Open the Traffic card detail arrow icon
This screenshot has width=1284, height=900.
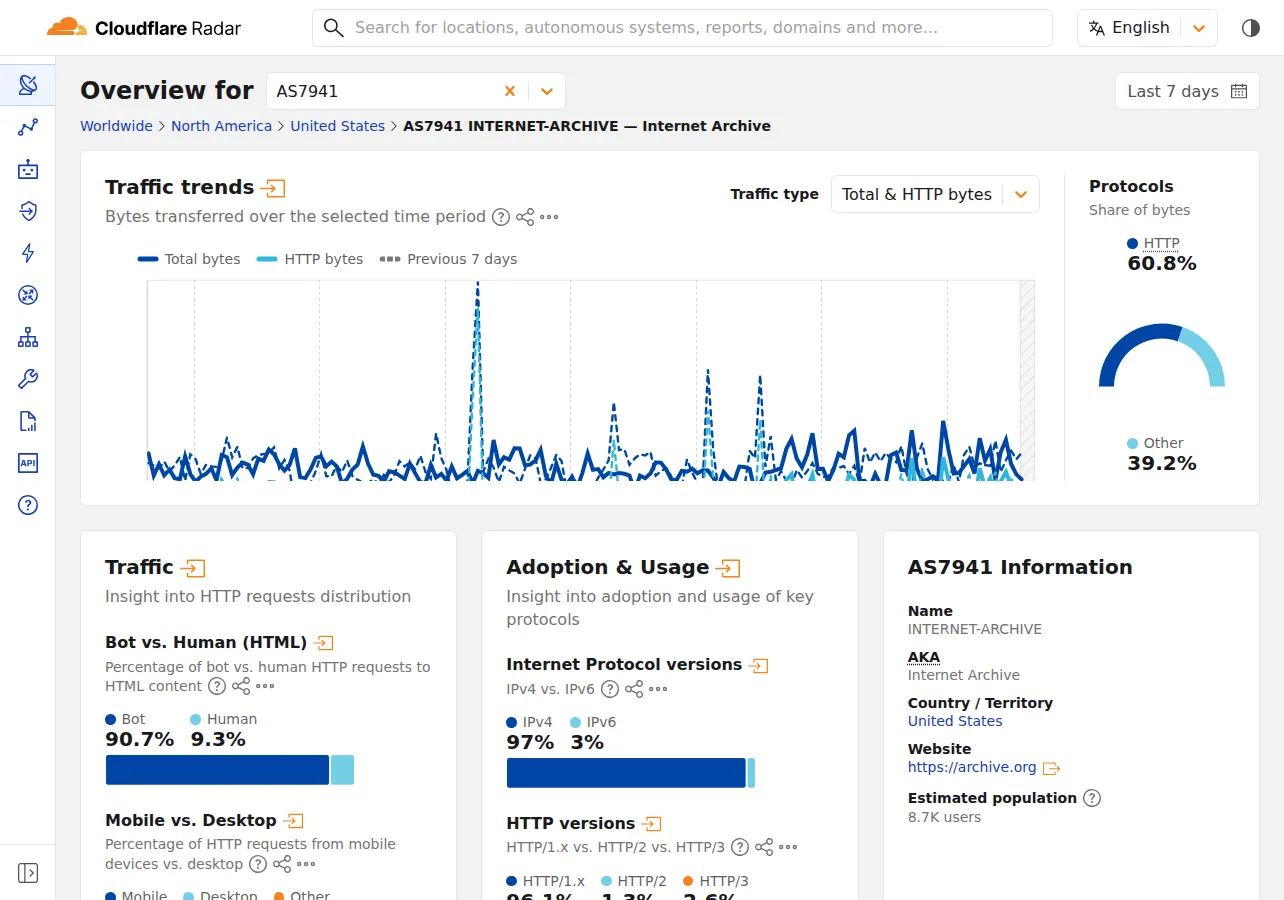(x=192, y=568)
